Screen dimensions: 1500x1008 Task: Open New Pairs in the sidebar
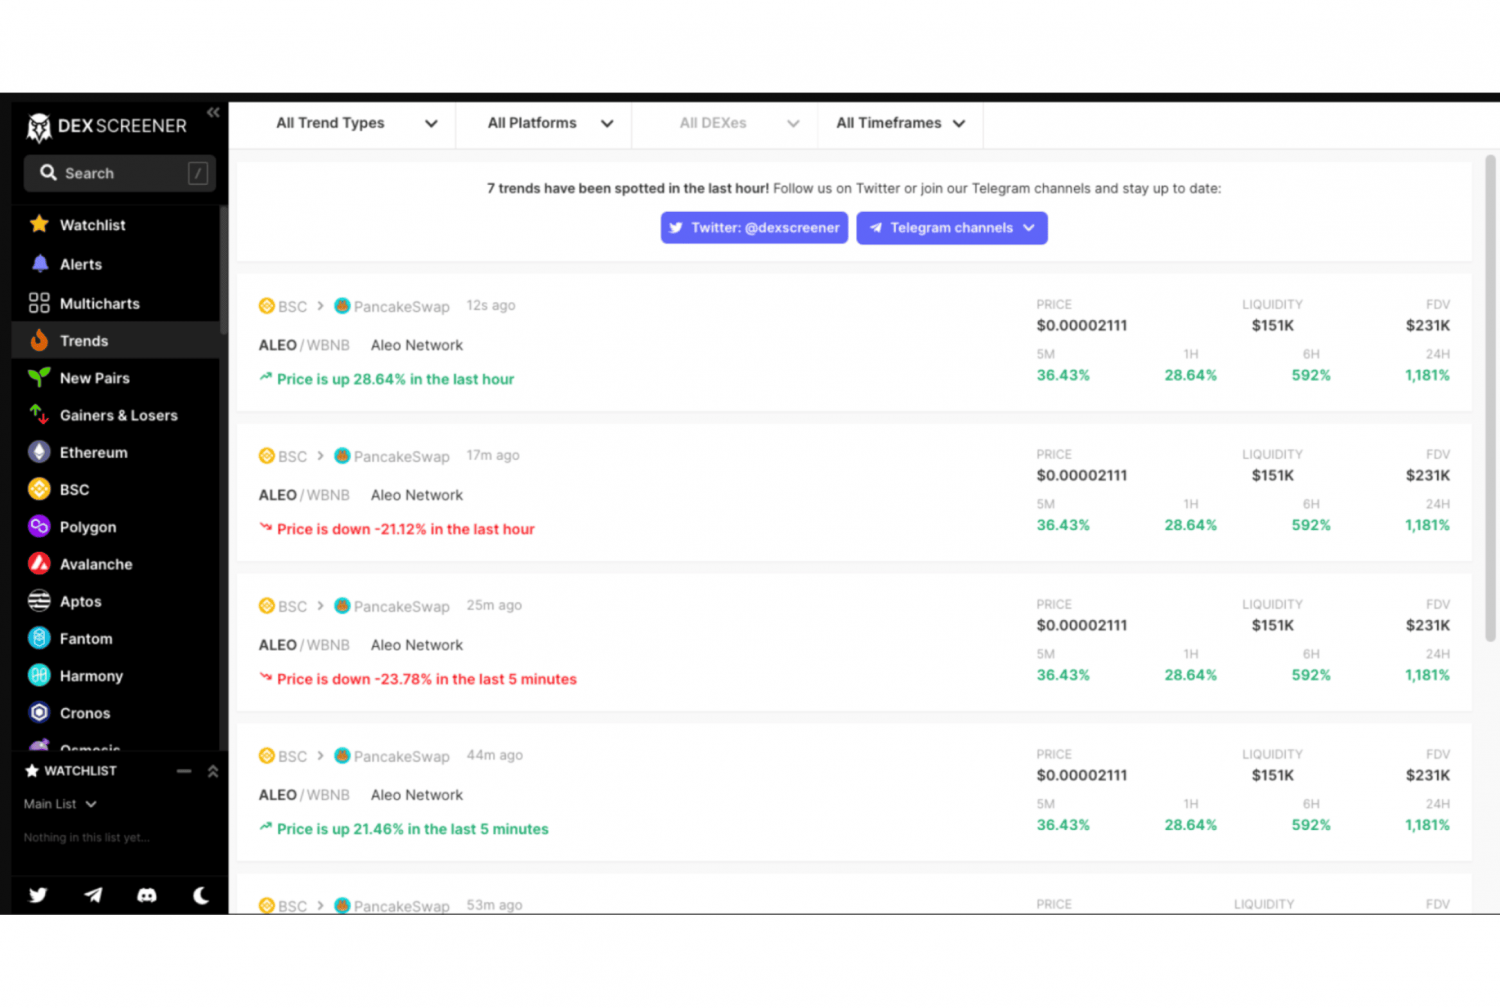[94, 378]
